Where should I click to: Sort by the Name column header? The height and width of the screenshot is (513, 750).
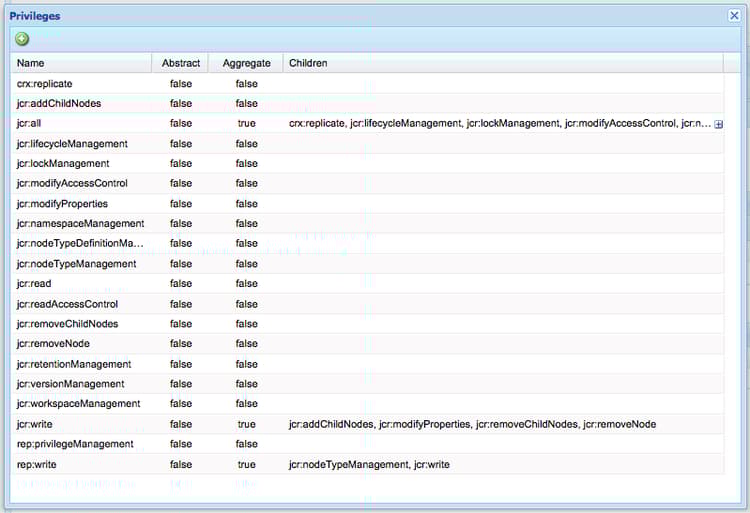tap(81, 63)
